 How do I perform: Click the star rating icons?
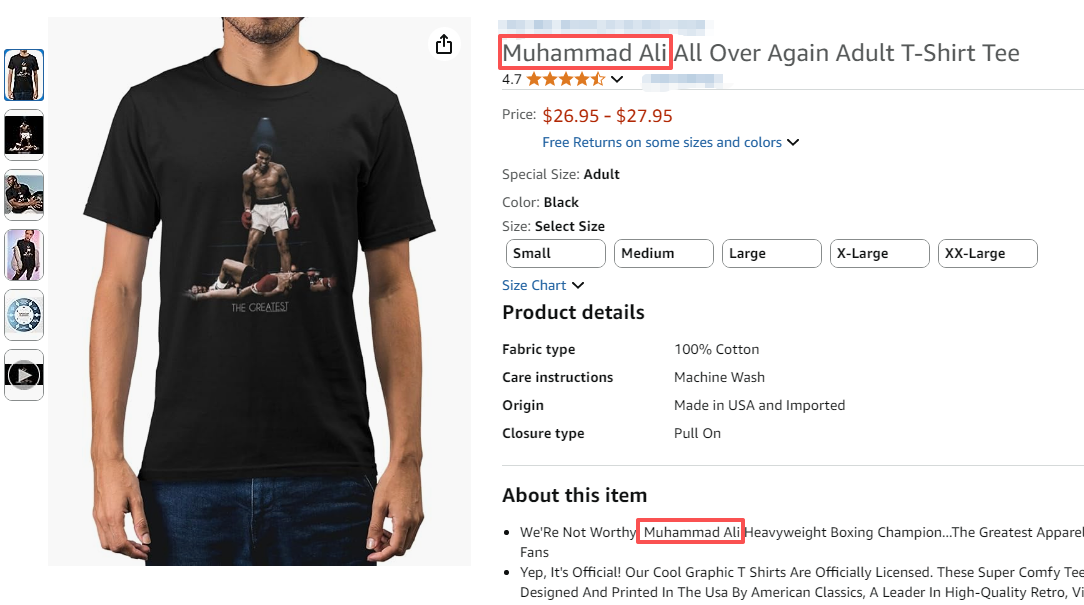[x=565, y=79]
